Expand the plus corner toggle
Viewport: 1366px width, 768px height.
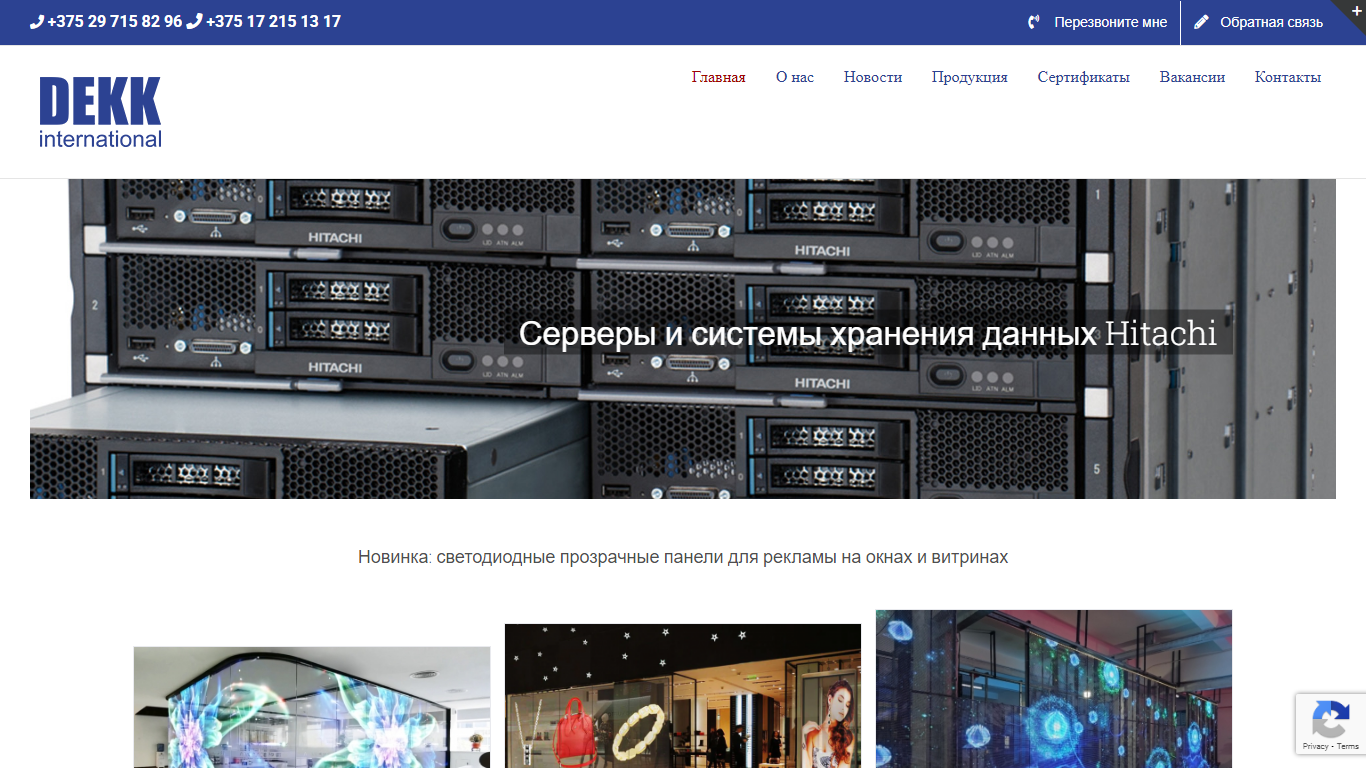(1356, 9)
